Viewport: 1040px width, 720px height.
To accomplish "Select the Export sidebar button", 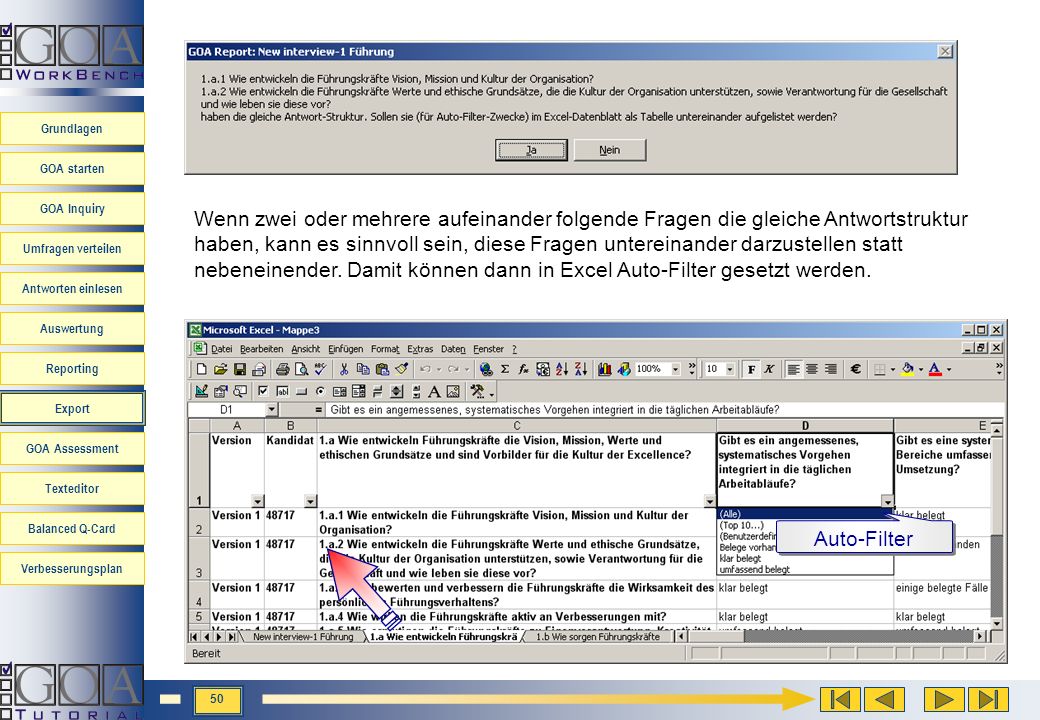I will tap(72, 408).
